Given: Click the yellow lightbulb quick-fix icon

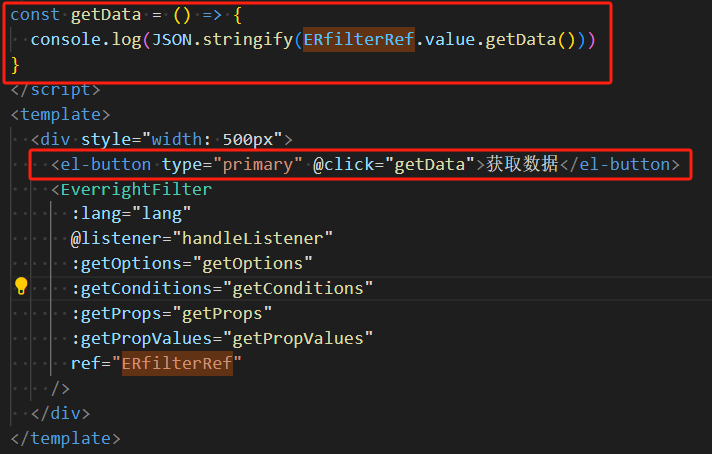Looking at the screenshot, I should (x=21, y=287).
